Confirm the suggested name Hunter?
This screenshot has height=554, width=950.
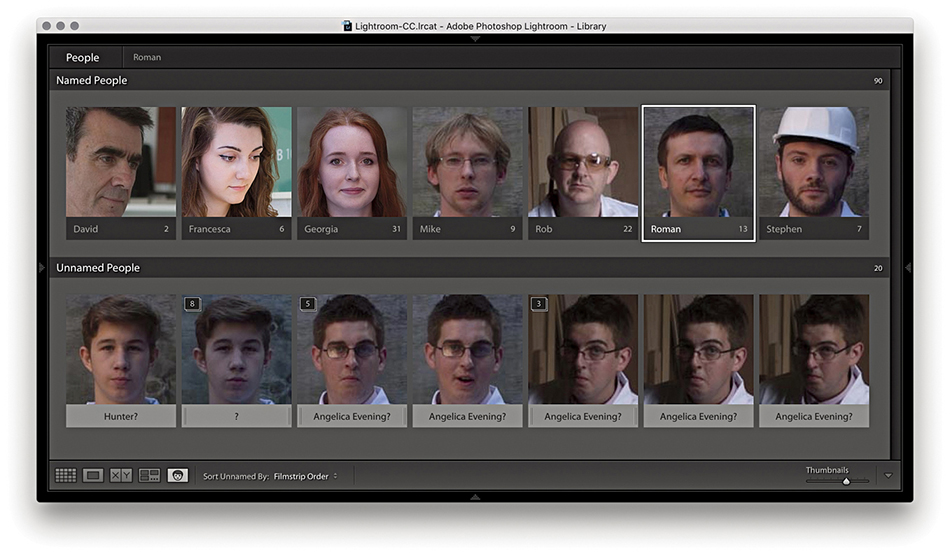click(x=120, y=416)
